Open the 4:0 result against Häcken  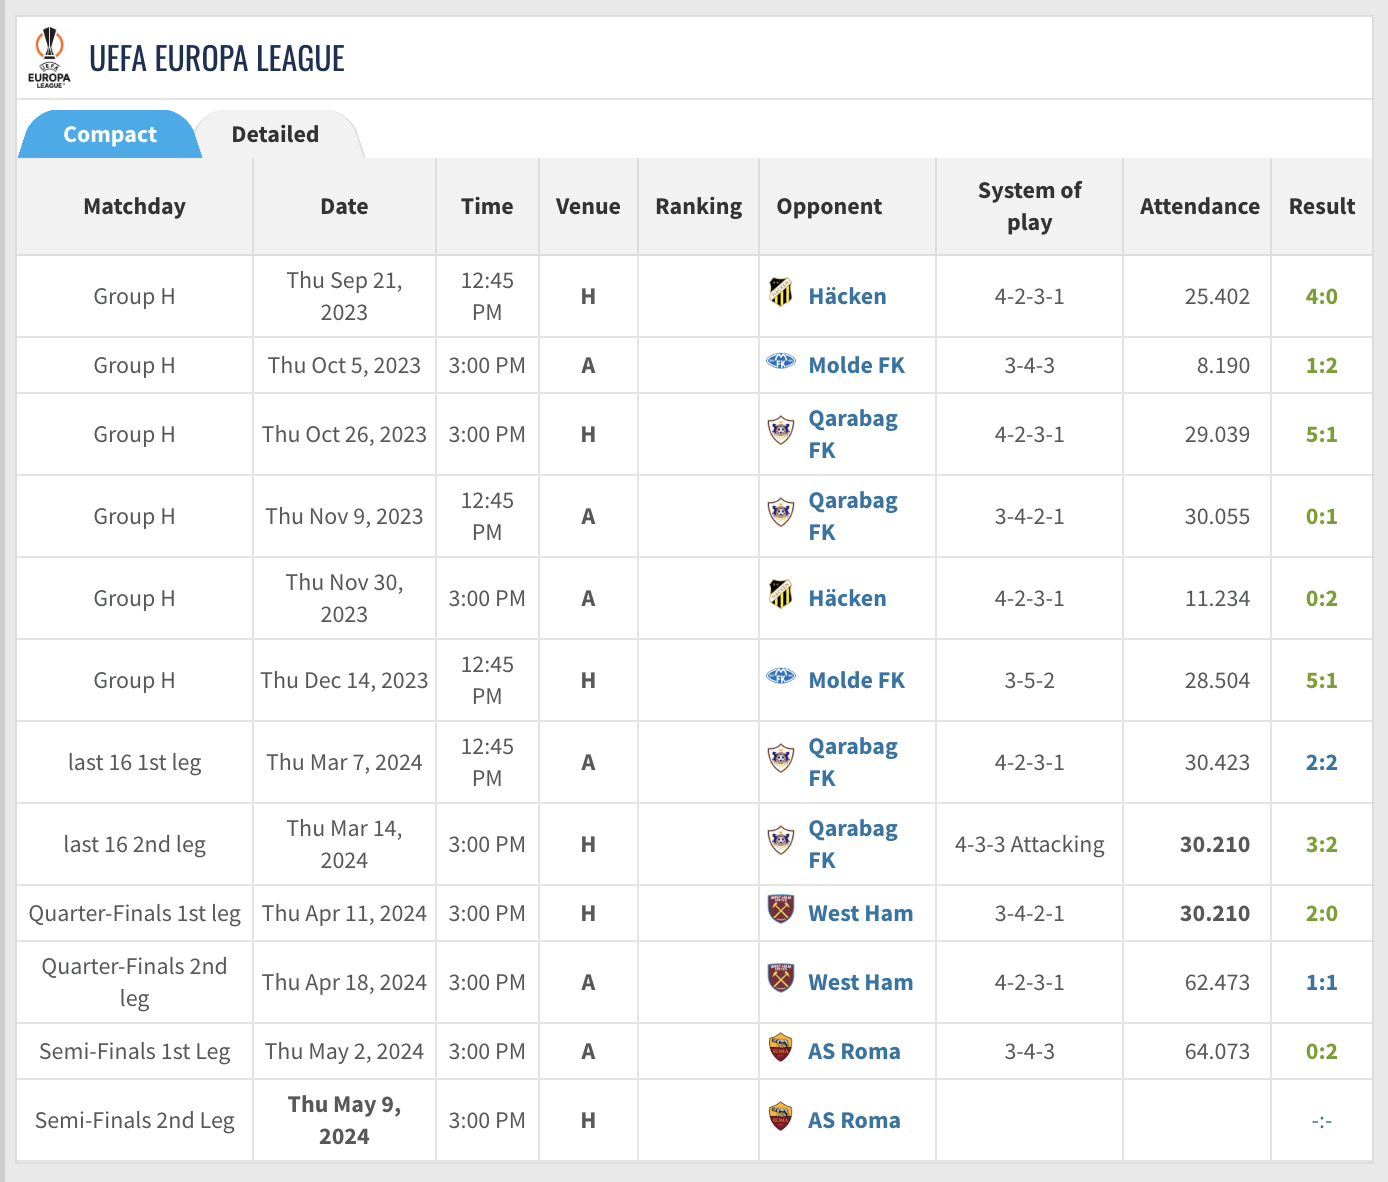1321,296
